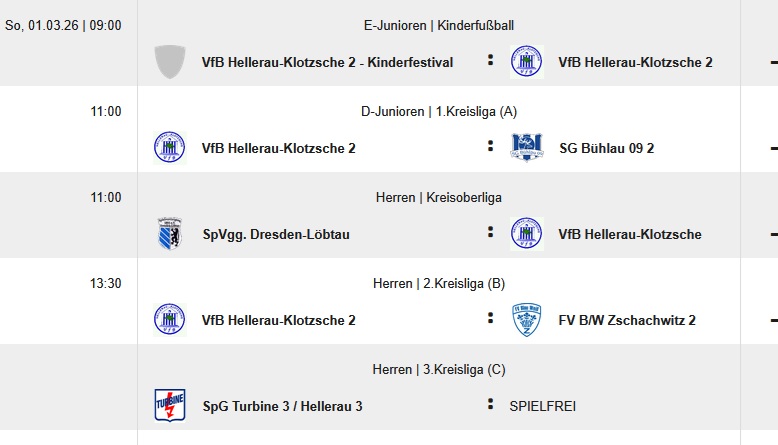Click the Turbine club logo
The width and height of the screenshot is (778, 445).
[x=169, y=406]
